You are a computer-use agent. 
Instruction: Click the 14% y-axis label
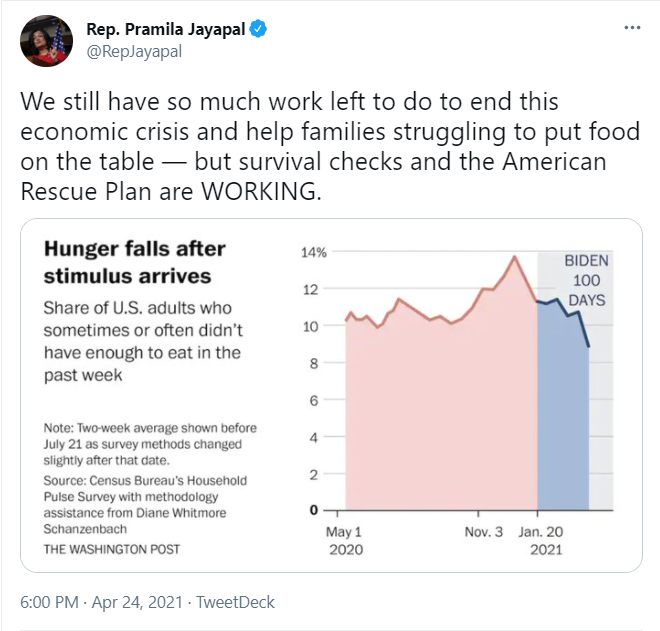tap(314, 253)
